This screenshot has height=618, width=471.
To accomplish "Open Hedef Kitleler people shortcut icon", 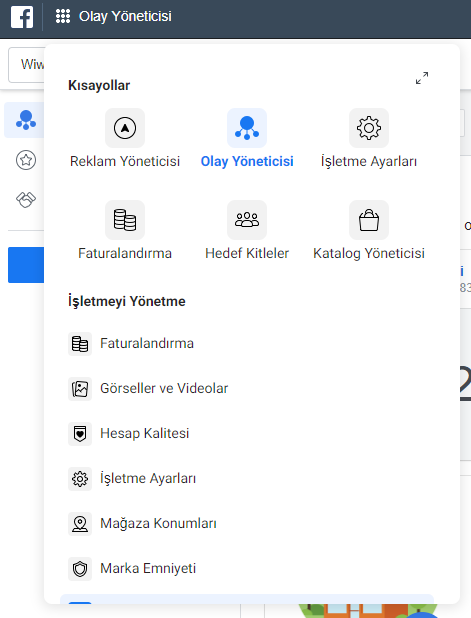I will coord(247,220).
